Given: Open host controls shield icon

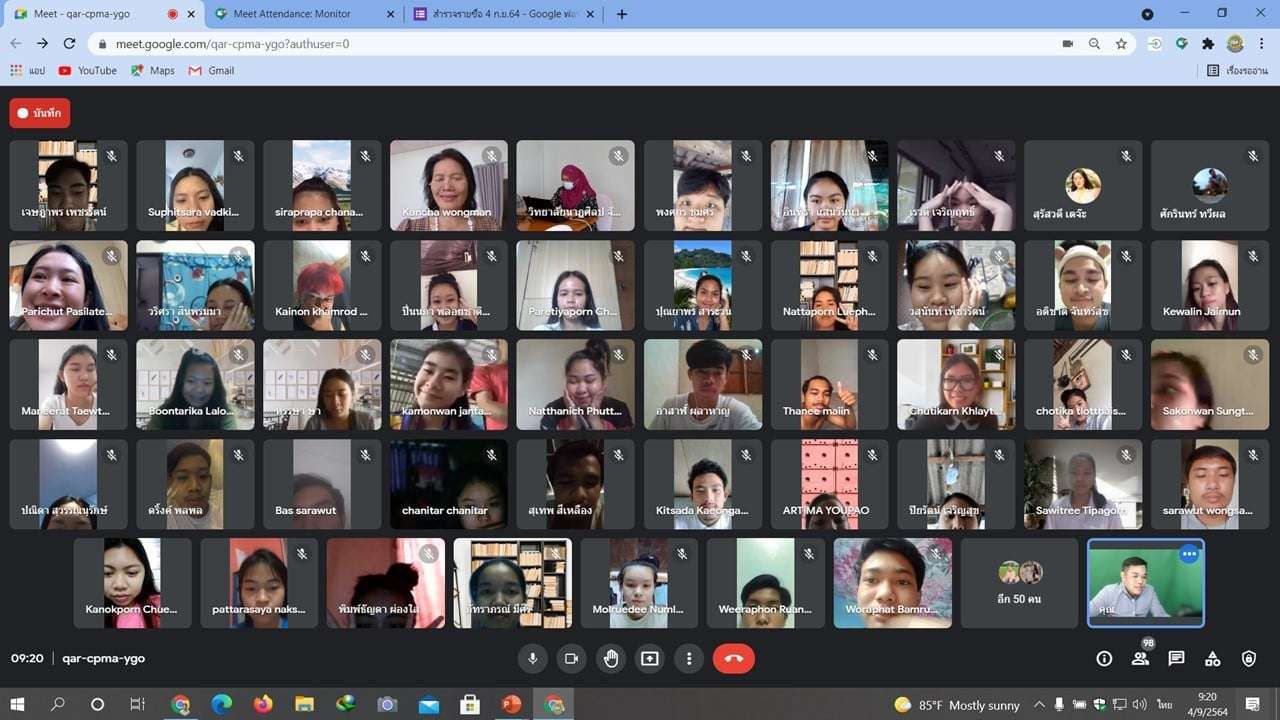Looking at the screenshot, I should click(1248, 658).
